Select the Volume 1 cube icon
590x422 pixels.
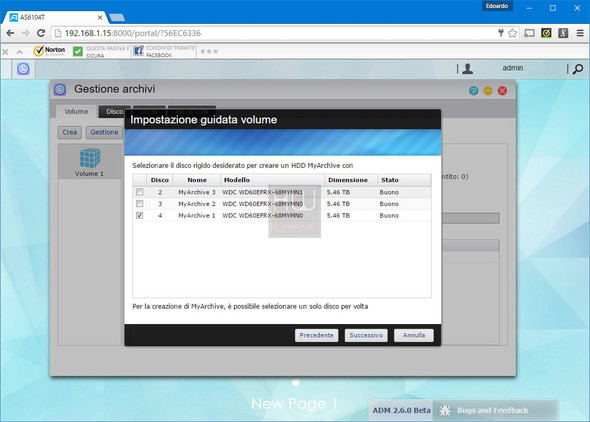pos(90,158)
